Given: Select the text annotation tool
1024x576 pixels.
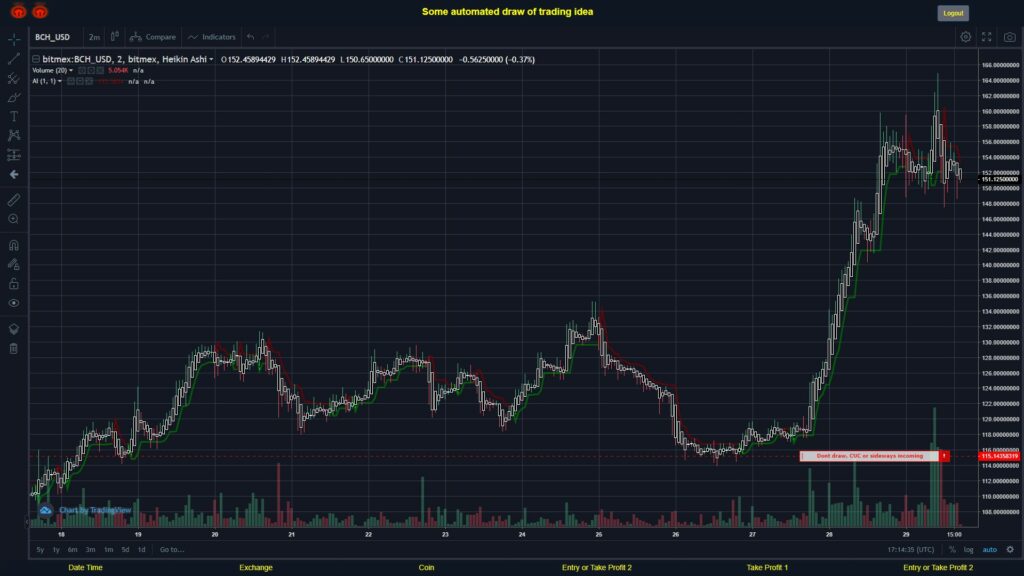Looking at the screenshot, I should pyautogui.click(x=14, y=116).
